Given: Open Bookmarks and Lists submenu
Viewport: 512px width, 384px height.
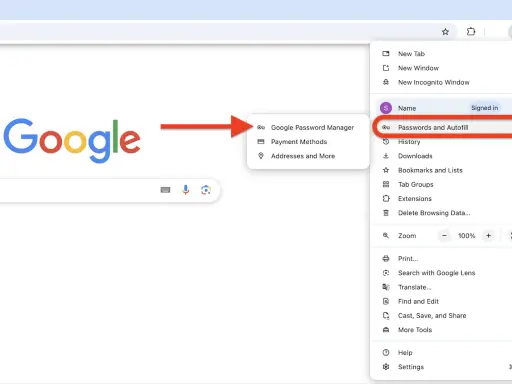Looking at the screenshot, I should pyautogui.click(x=441, y=170).
